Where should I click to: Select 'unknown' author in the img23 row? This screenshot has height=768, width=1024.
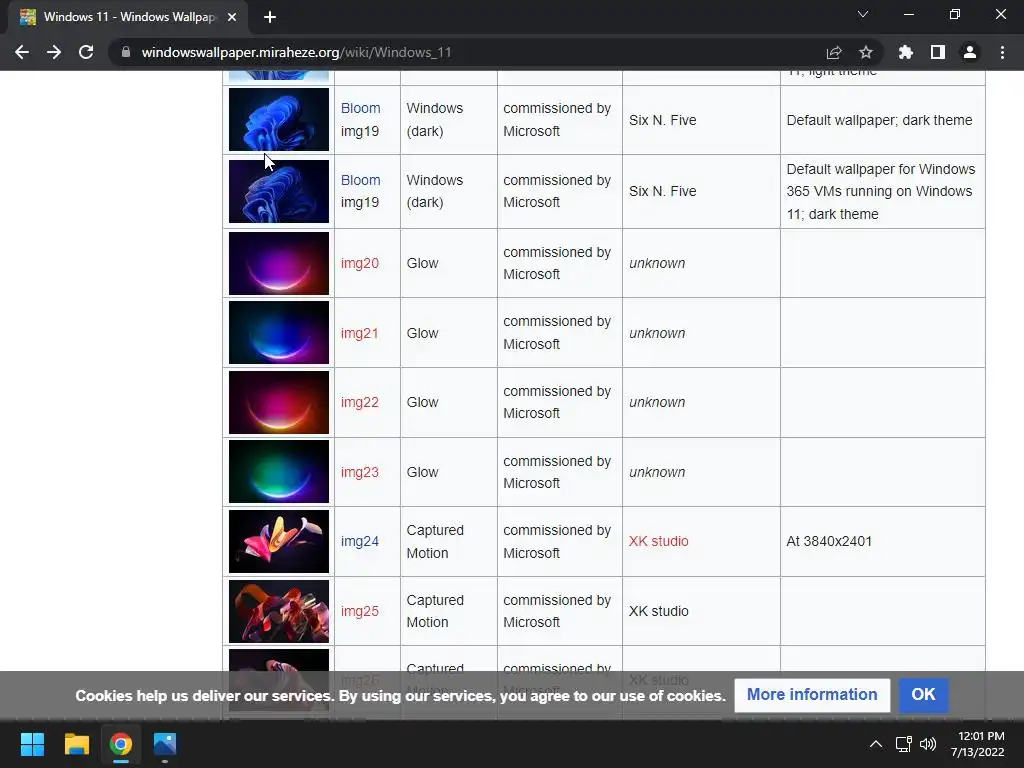657,472
